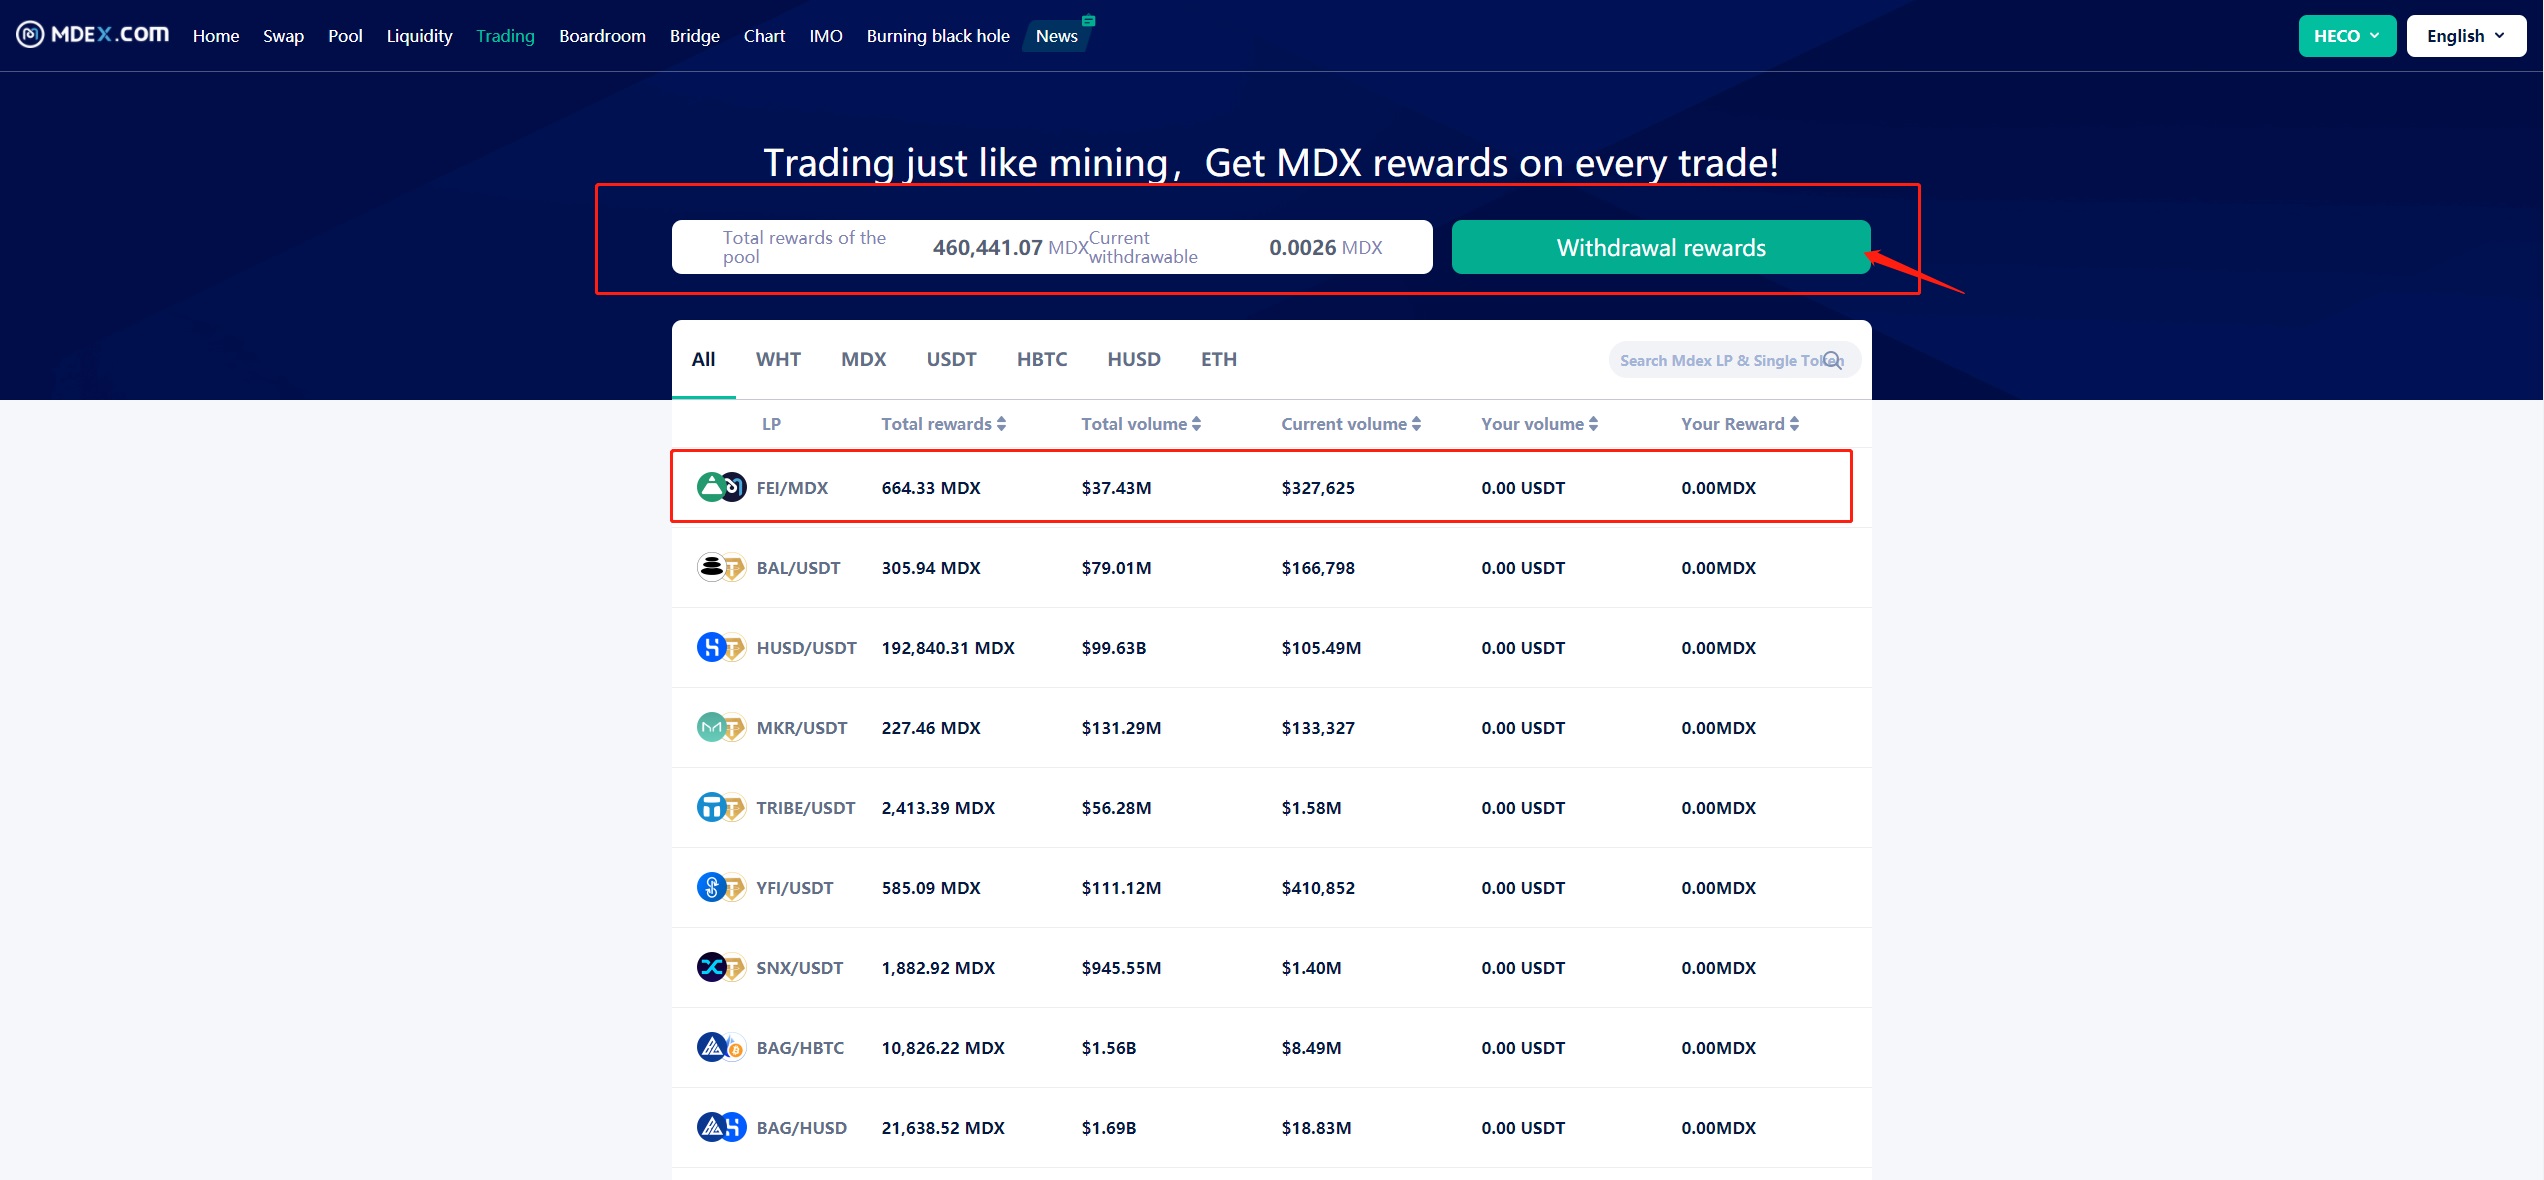Click the BAG/HUSD pair name
This screenshot has height=1180, width=2544.
pyautogui.click(x=801, y=1128)
